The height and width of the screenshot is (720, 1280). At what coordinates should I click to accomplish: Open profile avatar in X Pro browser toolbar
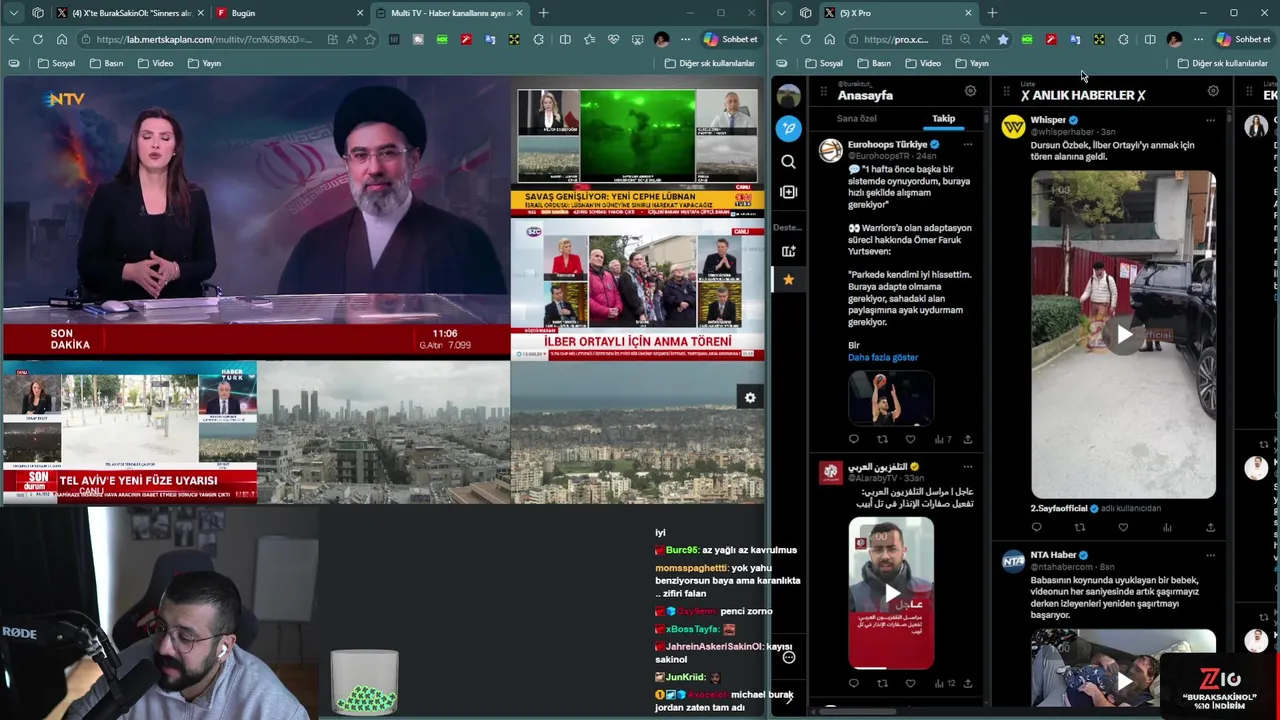[x=1174, y=39]
